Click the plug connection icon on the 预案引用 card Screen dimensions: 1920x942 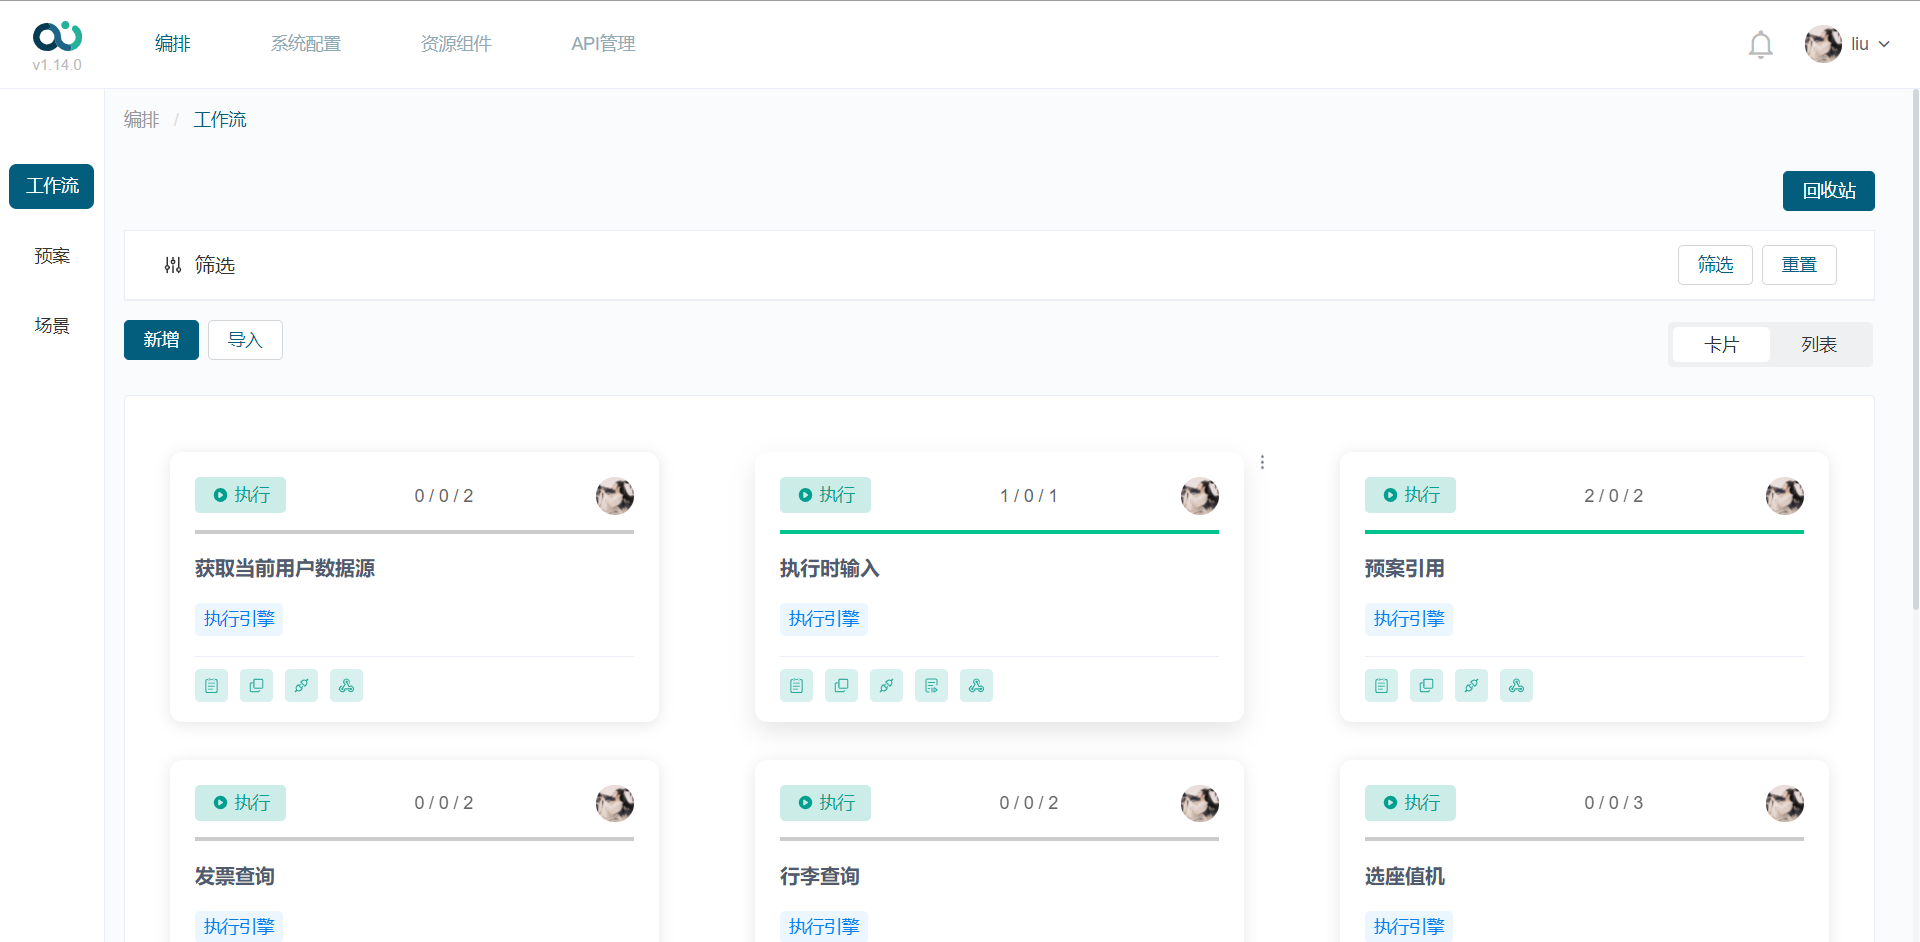[1471, 685]
